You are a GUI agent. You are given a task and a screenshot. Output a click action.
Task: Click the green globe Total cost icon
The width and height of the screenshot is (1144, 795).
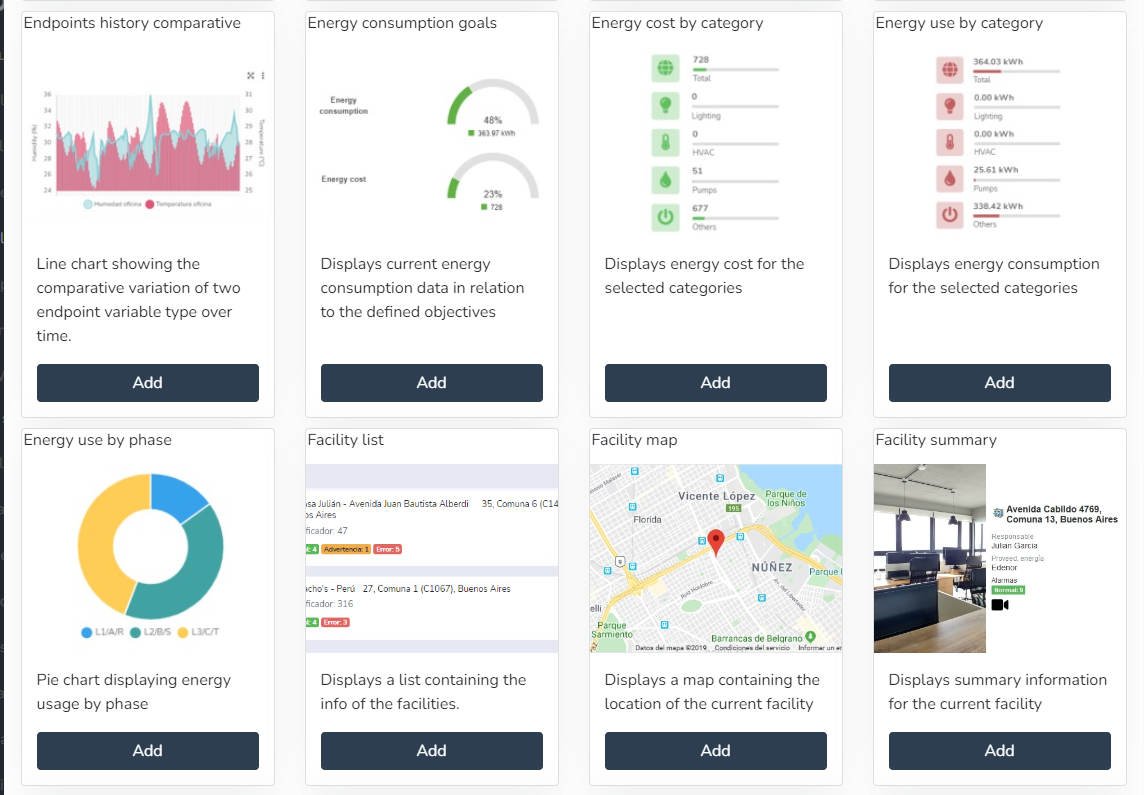(x=664, y=69)
